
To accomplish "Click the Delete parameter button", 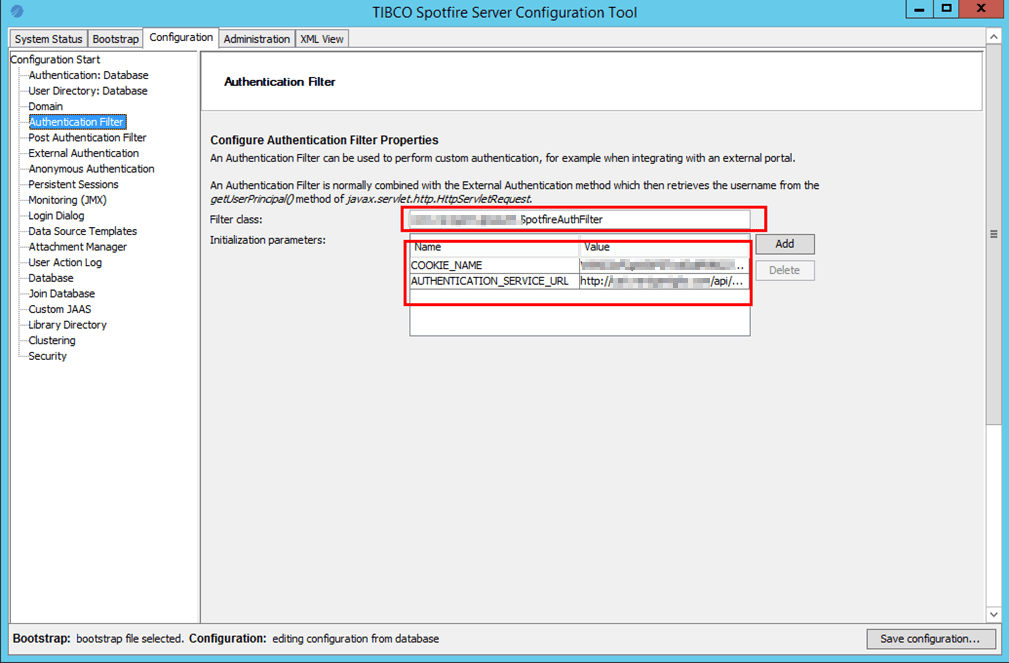I will coord(784,270).
